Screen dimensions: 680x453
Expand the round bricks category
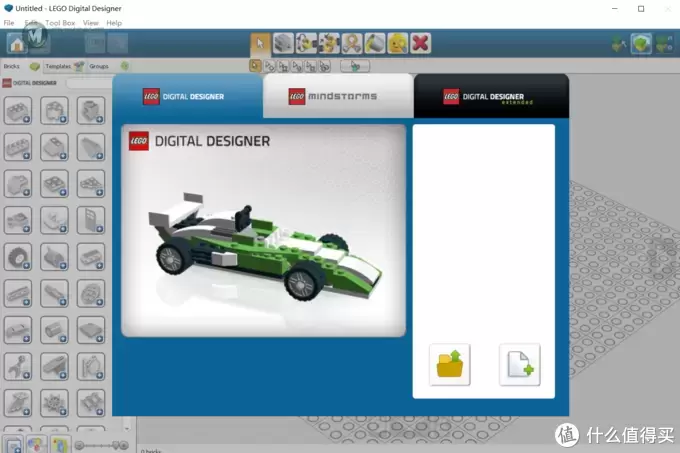pyautogui.click(x=54, y=110)
